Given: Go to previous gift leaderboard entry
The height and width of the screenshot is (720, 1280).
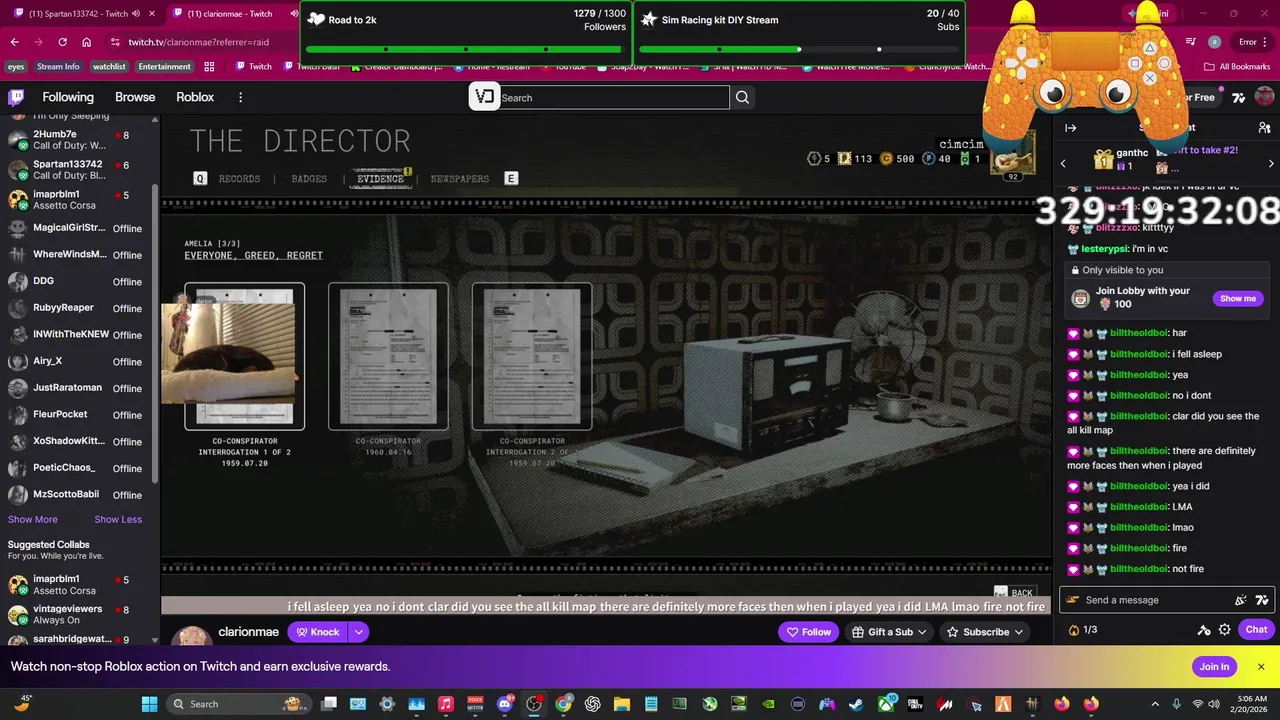Looking at the screenshot, I should (1063, 163).
